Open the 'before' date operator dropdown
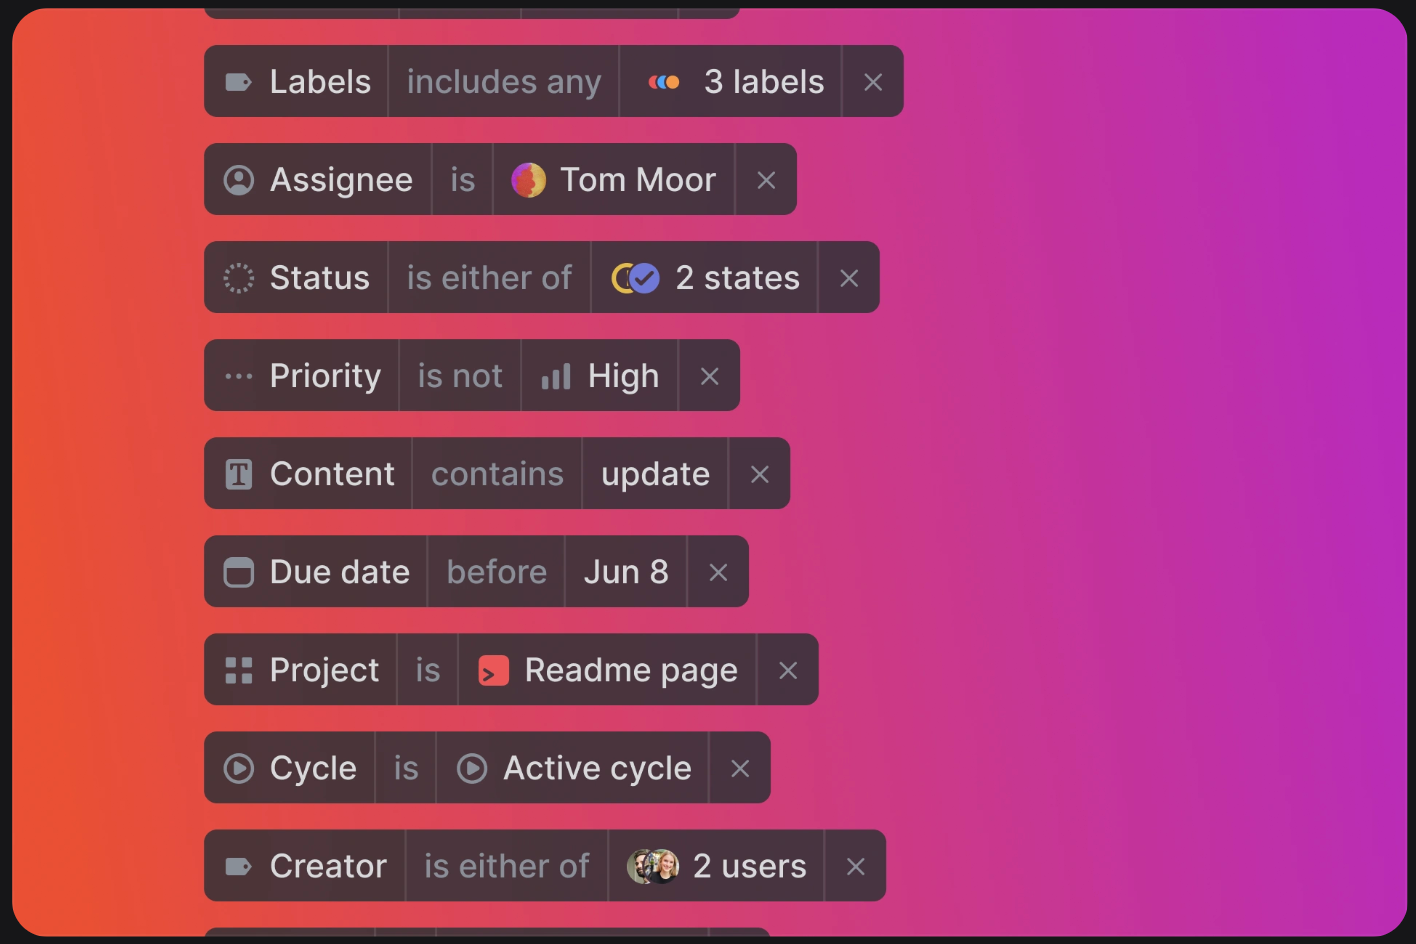 tap(496, 572)
